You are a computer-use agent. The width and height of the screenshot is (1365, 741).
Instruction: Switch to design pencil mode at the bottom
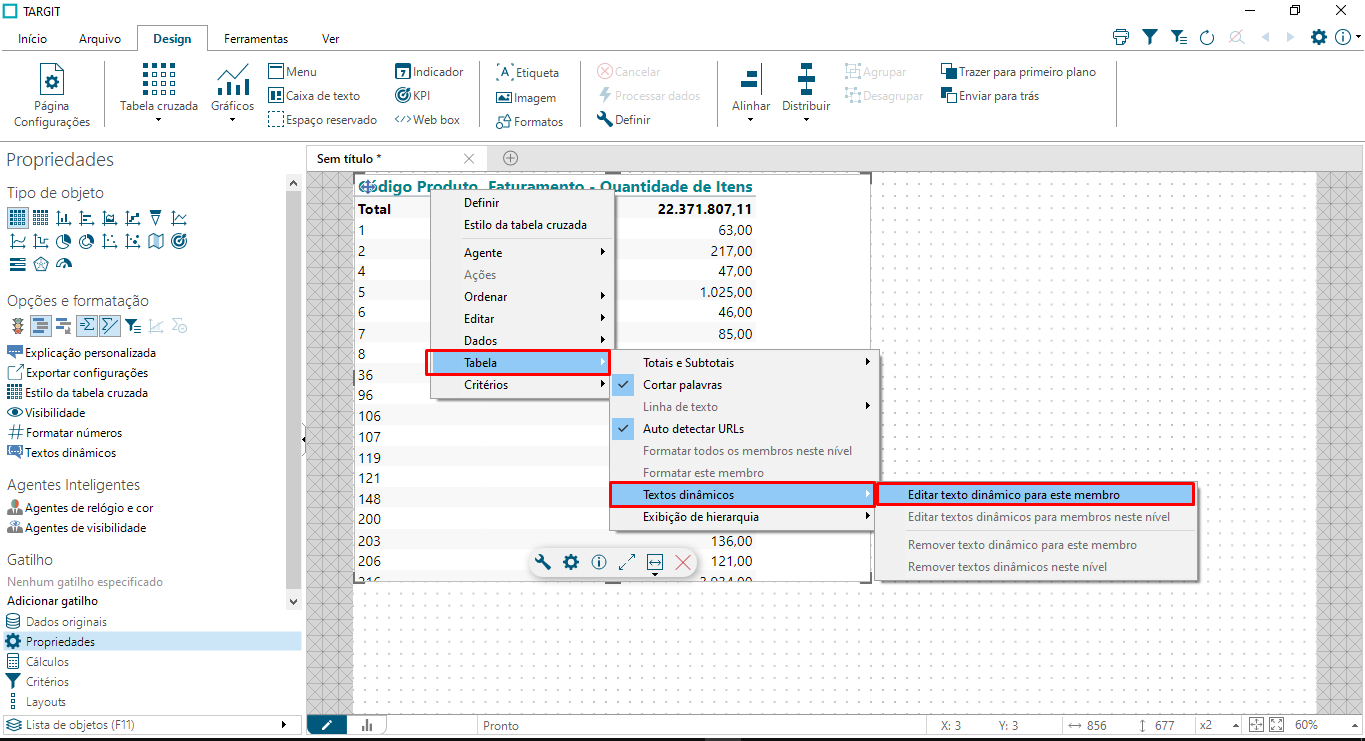point(327,725)
